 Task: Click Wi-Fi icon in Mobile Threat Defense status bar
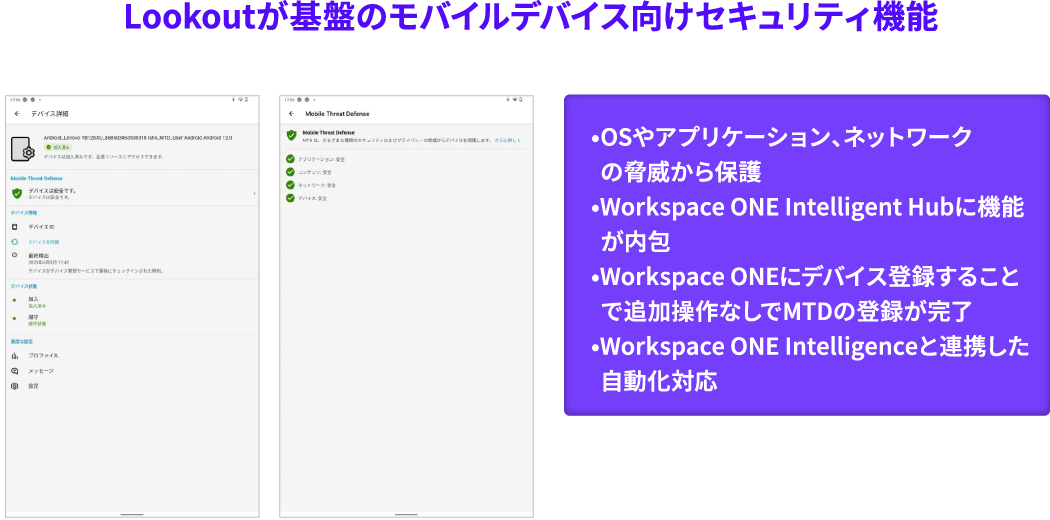pyautogui.click(x=516, y=100)
